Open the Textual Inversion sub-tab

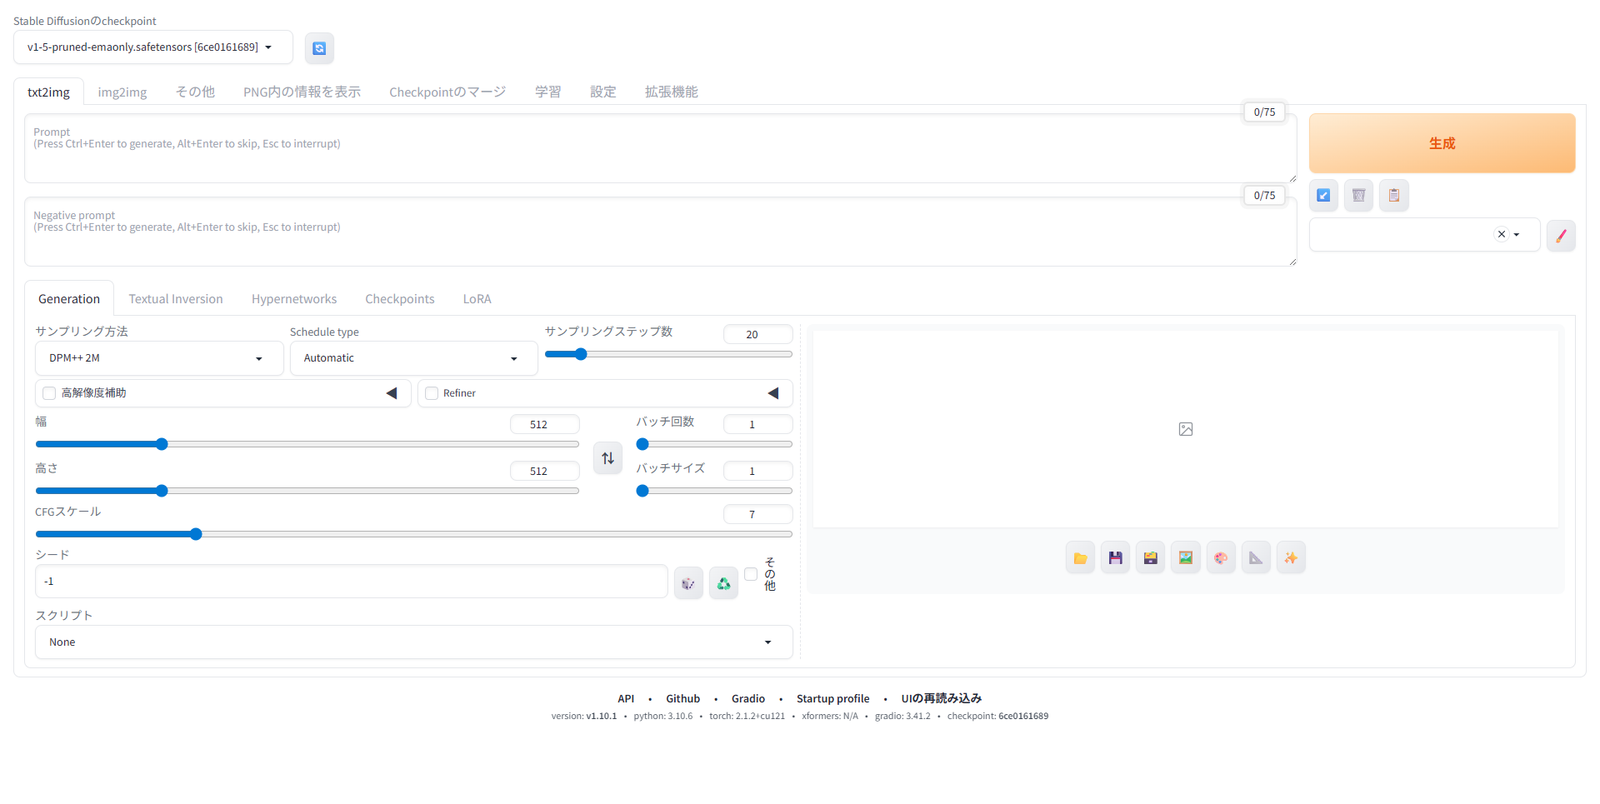pos(176,299)
